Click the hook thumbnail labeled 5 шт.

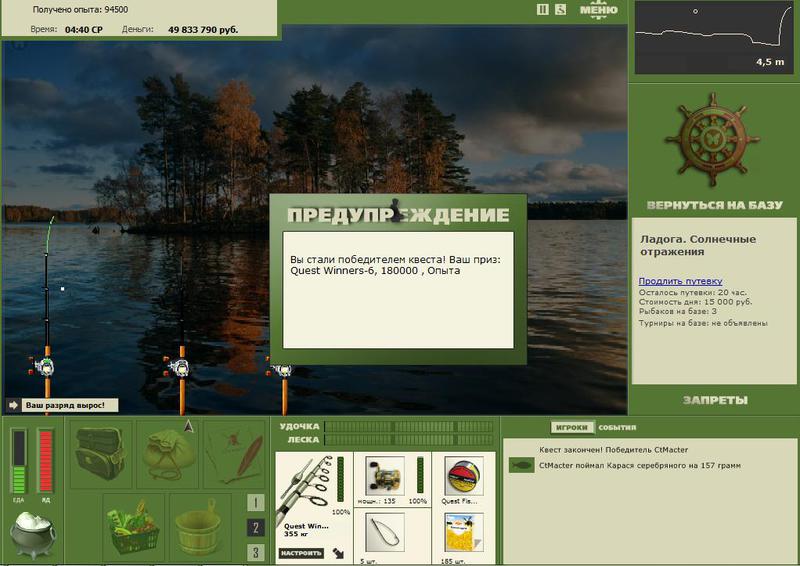385,533
